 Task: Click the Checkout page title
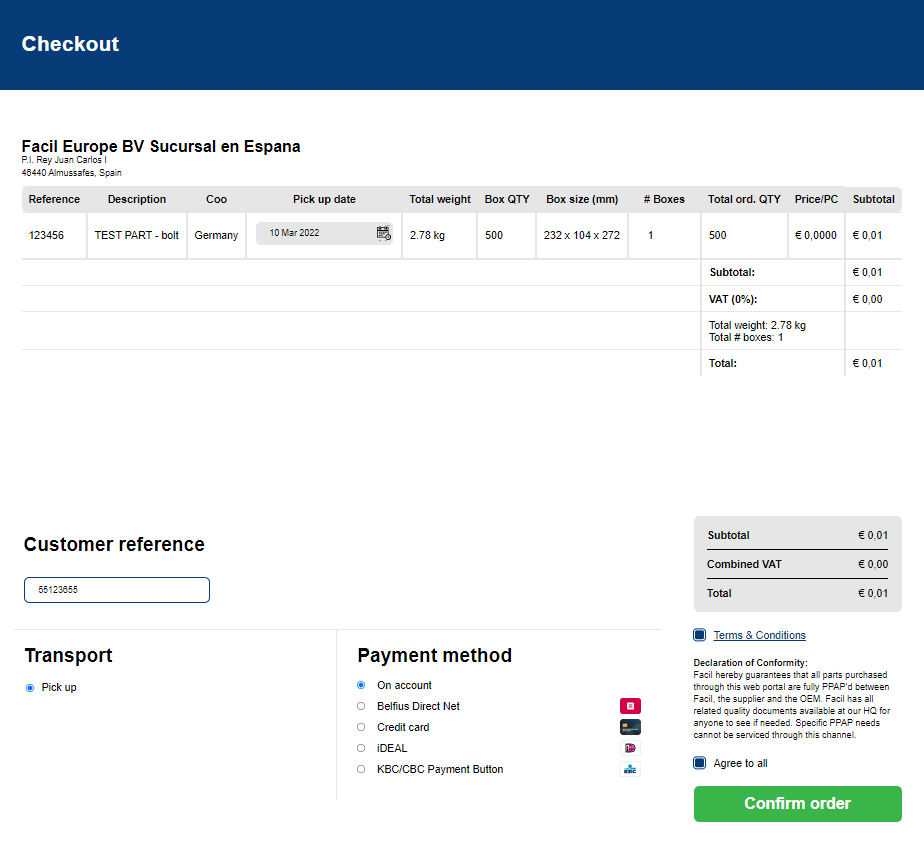70,44
